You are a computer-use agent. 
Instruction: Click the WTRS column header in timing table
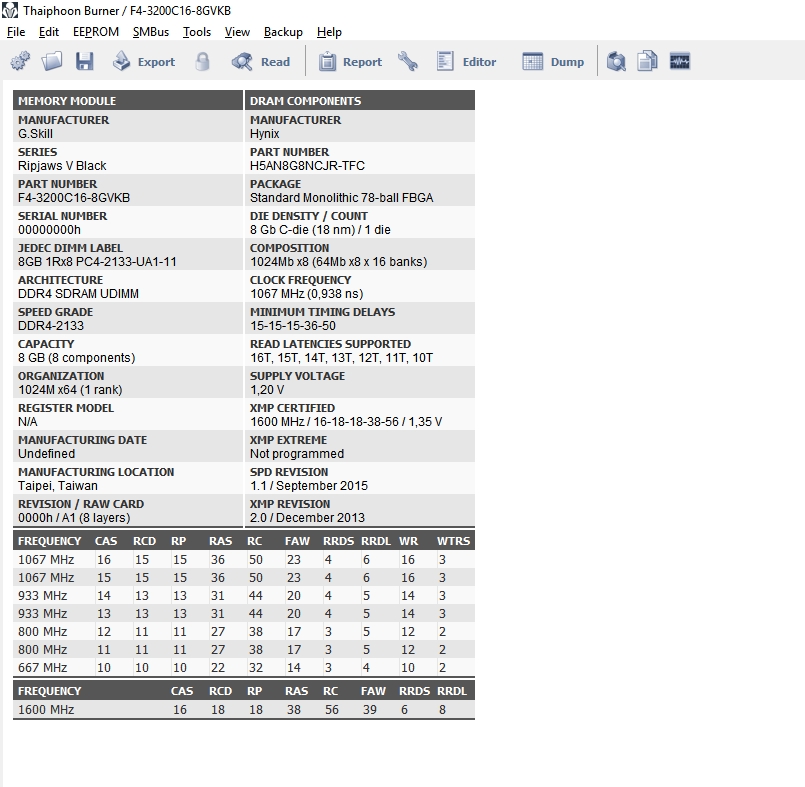pyautogui.click(x=453, y=541)
